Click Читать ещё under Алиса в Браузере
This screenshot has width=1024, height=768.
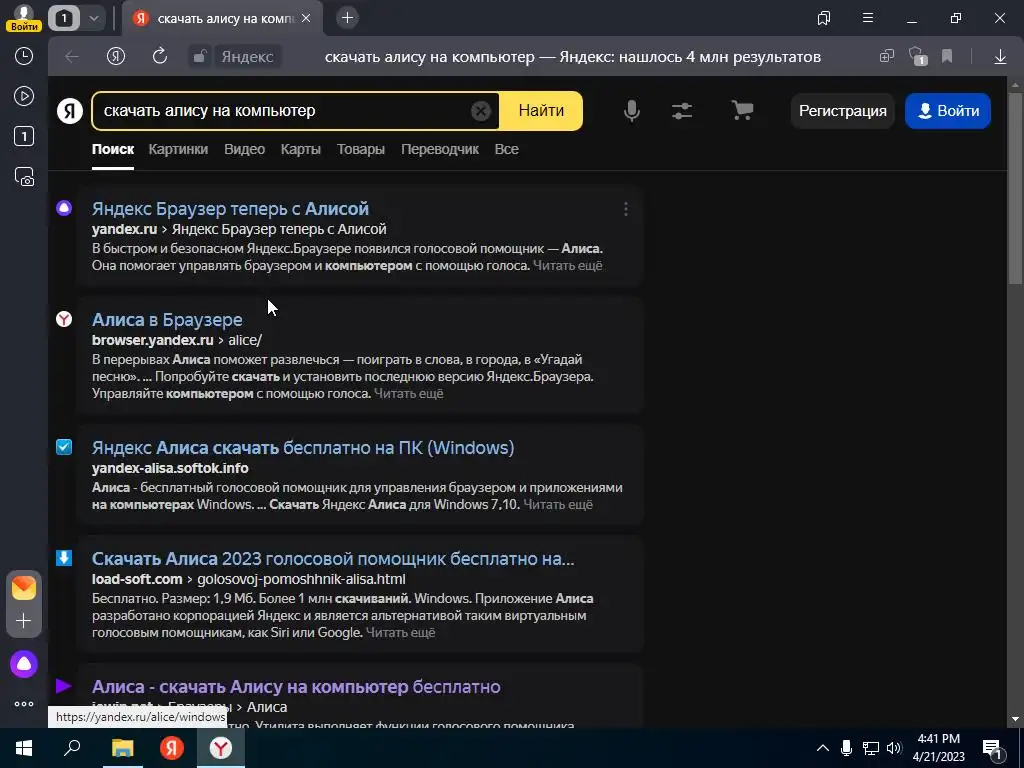tap(409, 393)
